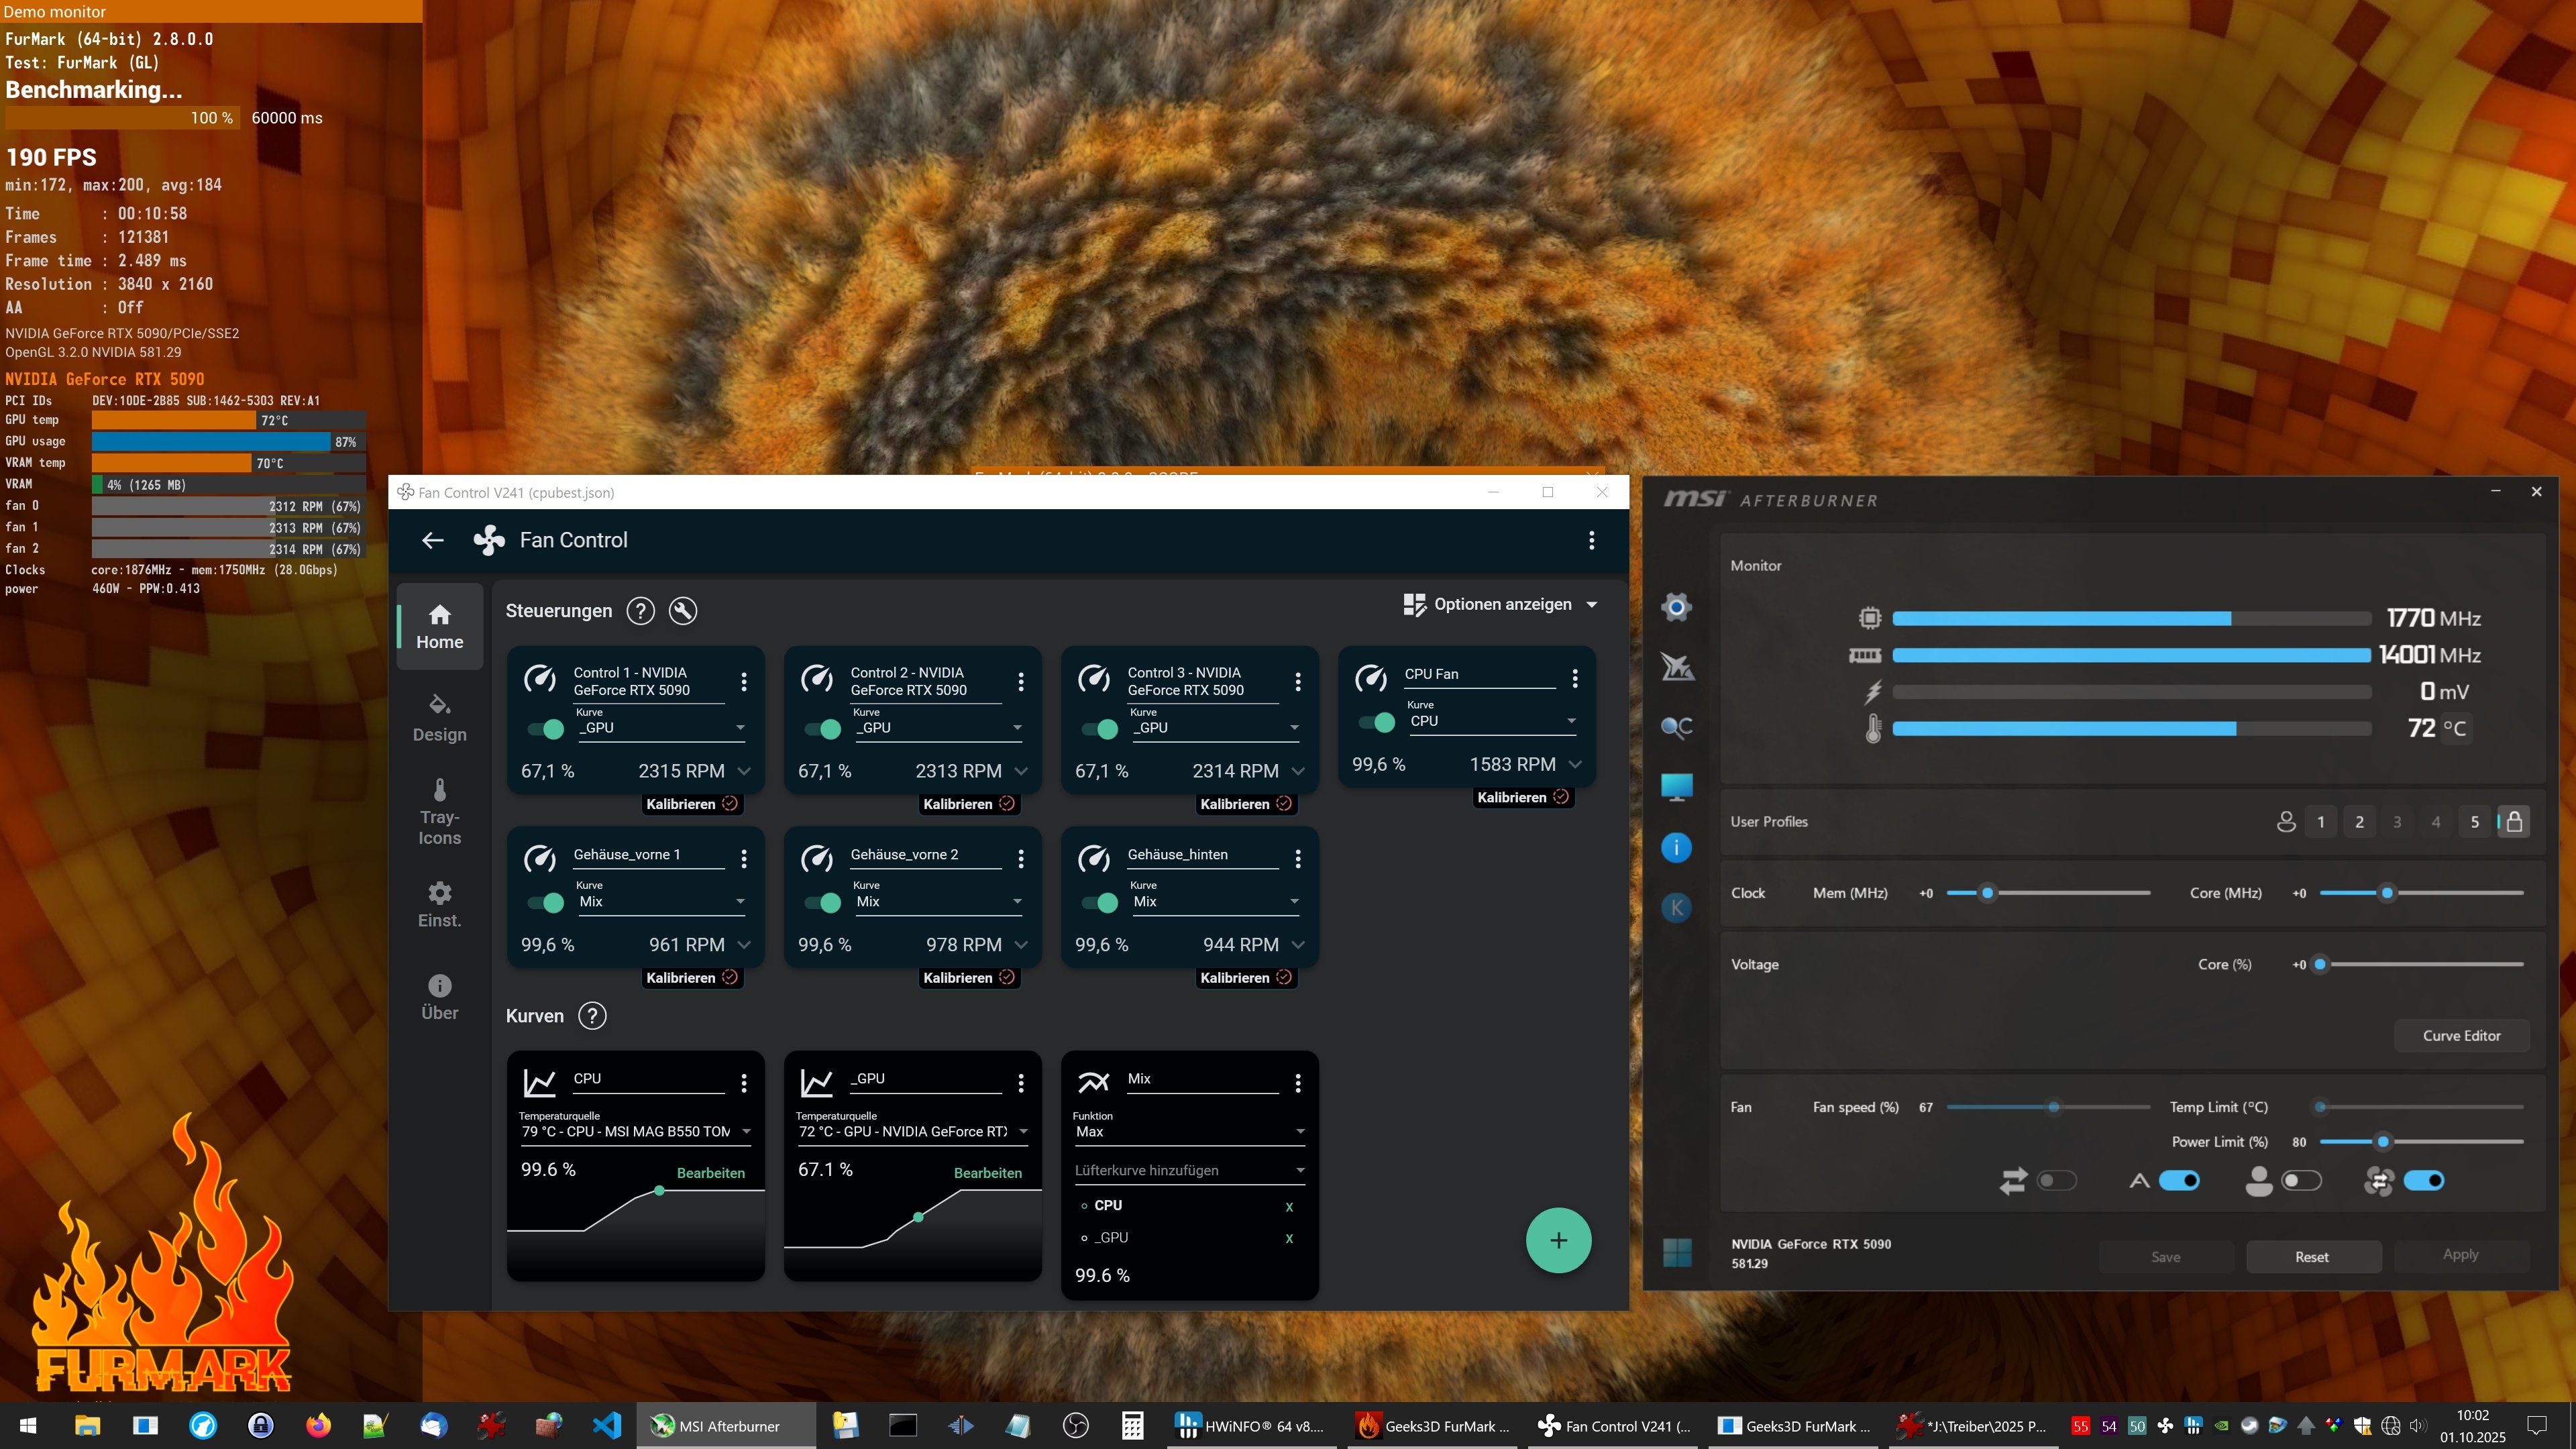Click the OC Scanner icon in Afterburner

coord(1676,727)
